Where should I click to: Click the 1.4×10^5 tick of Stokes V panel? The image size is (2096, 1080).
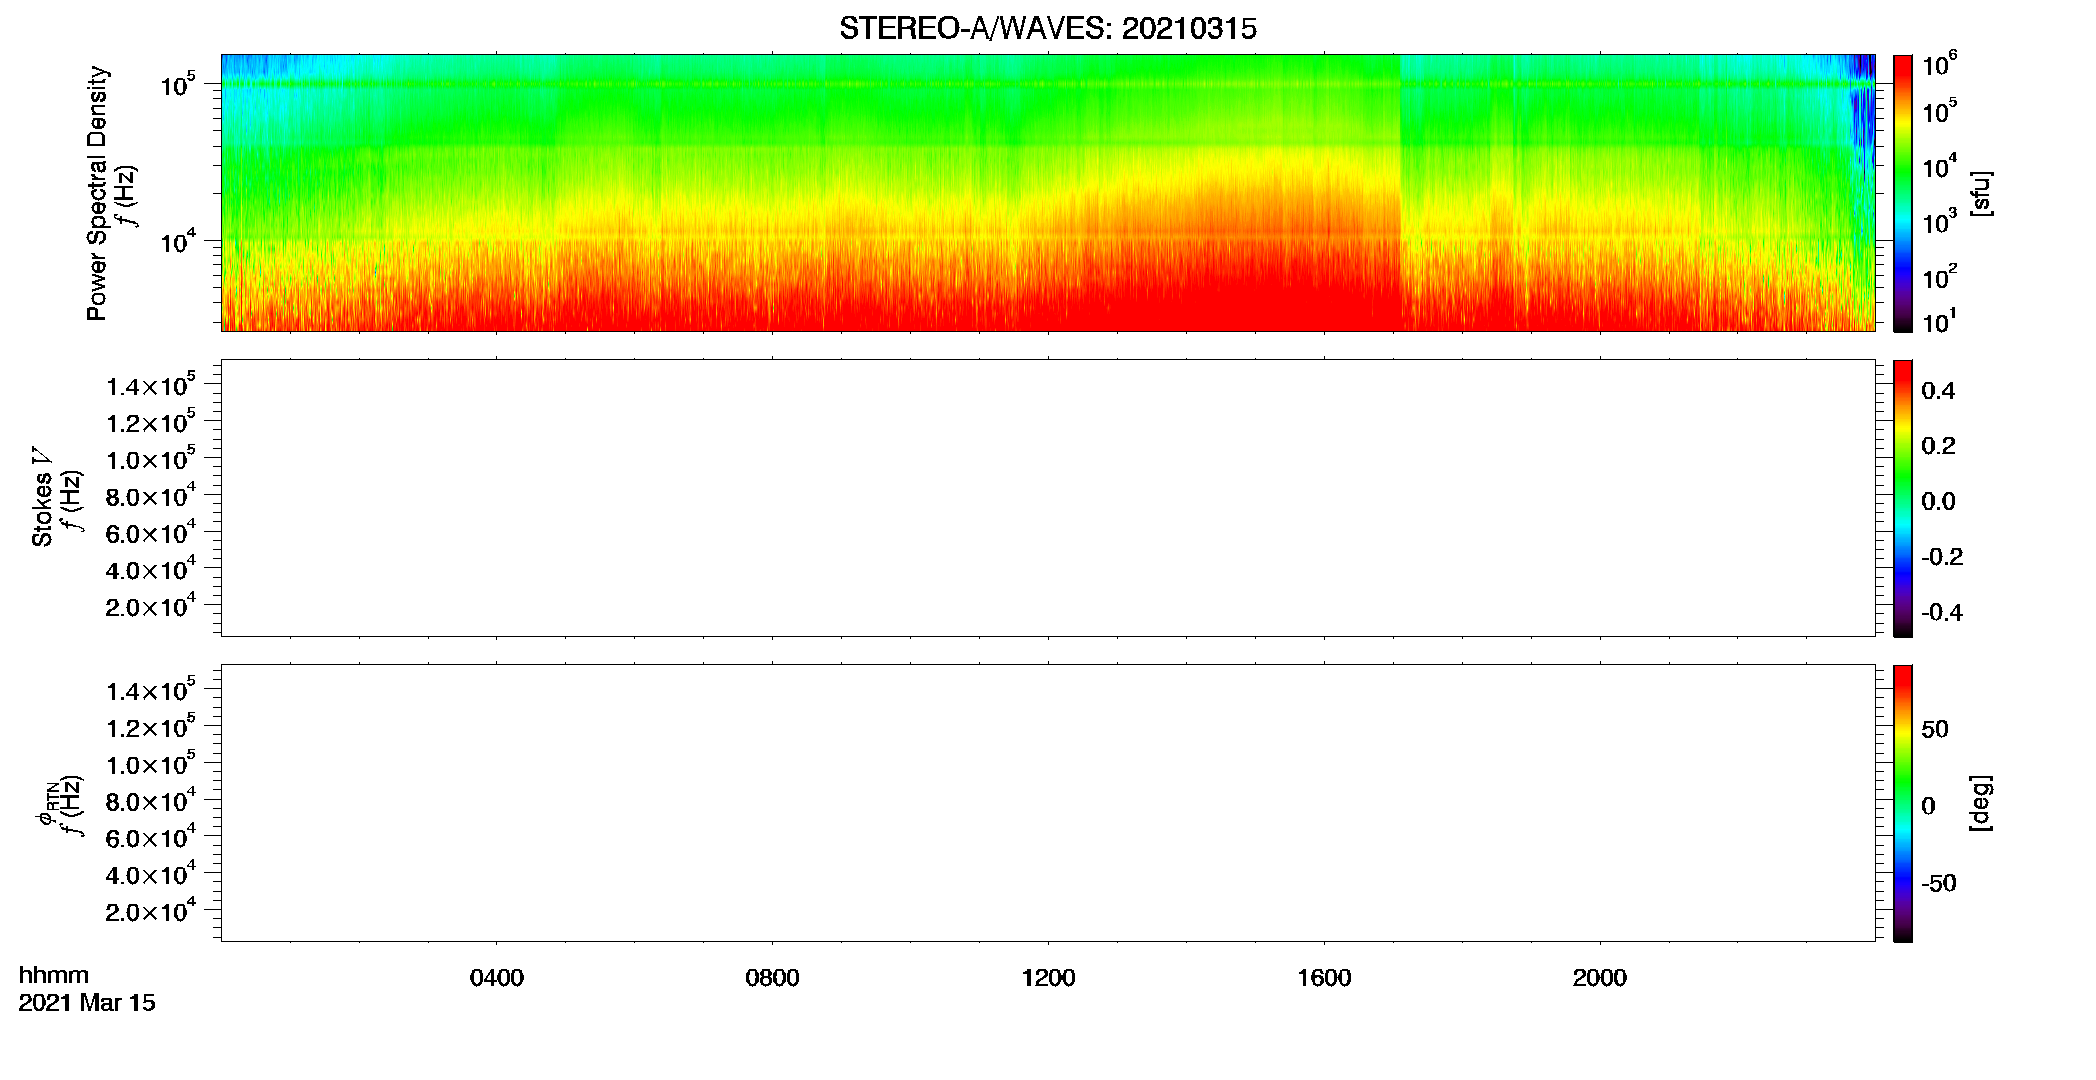[150, 385]
